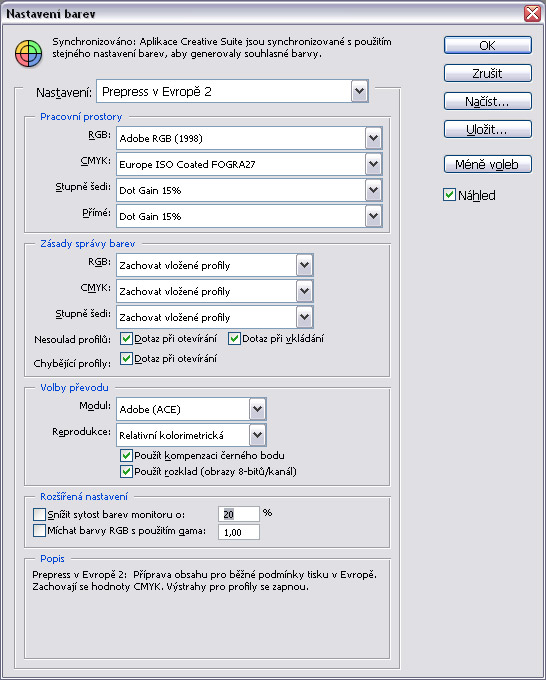This screenshot has width=546, height=680.
Task: Disable Použít kompenzaci černého bodu
Action: pyautogui.click(x=126, y=455)
